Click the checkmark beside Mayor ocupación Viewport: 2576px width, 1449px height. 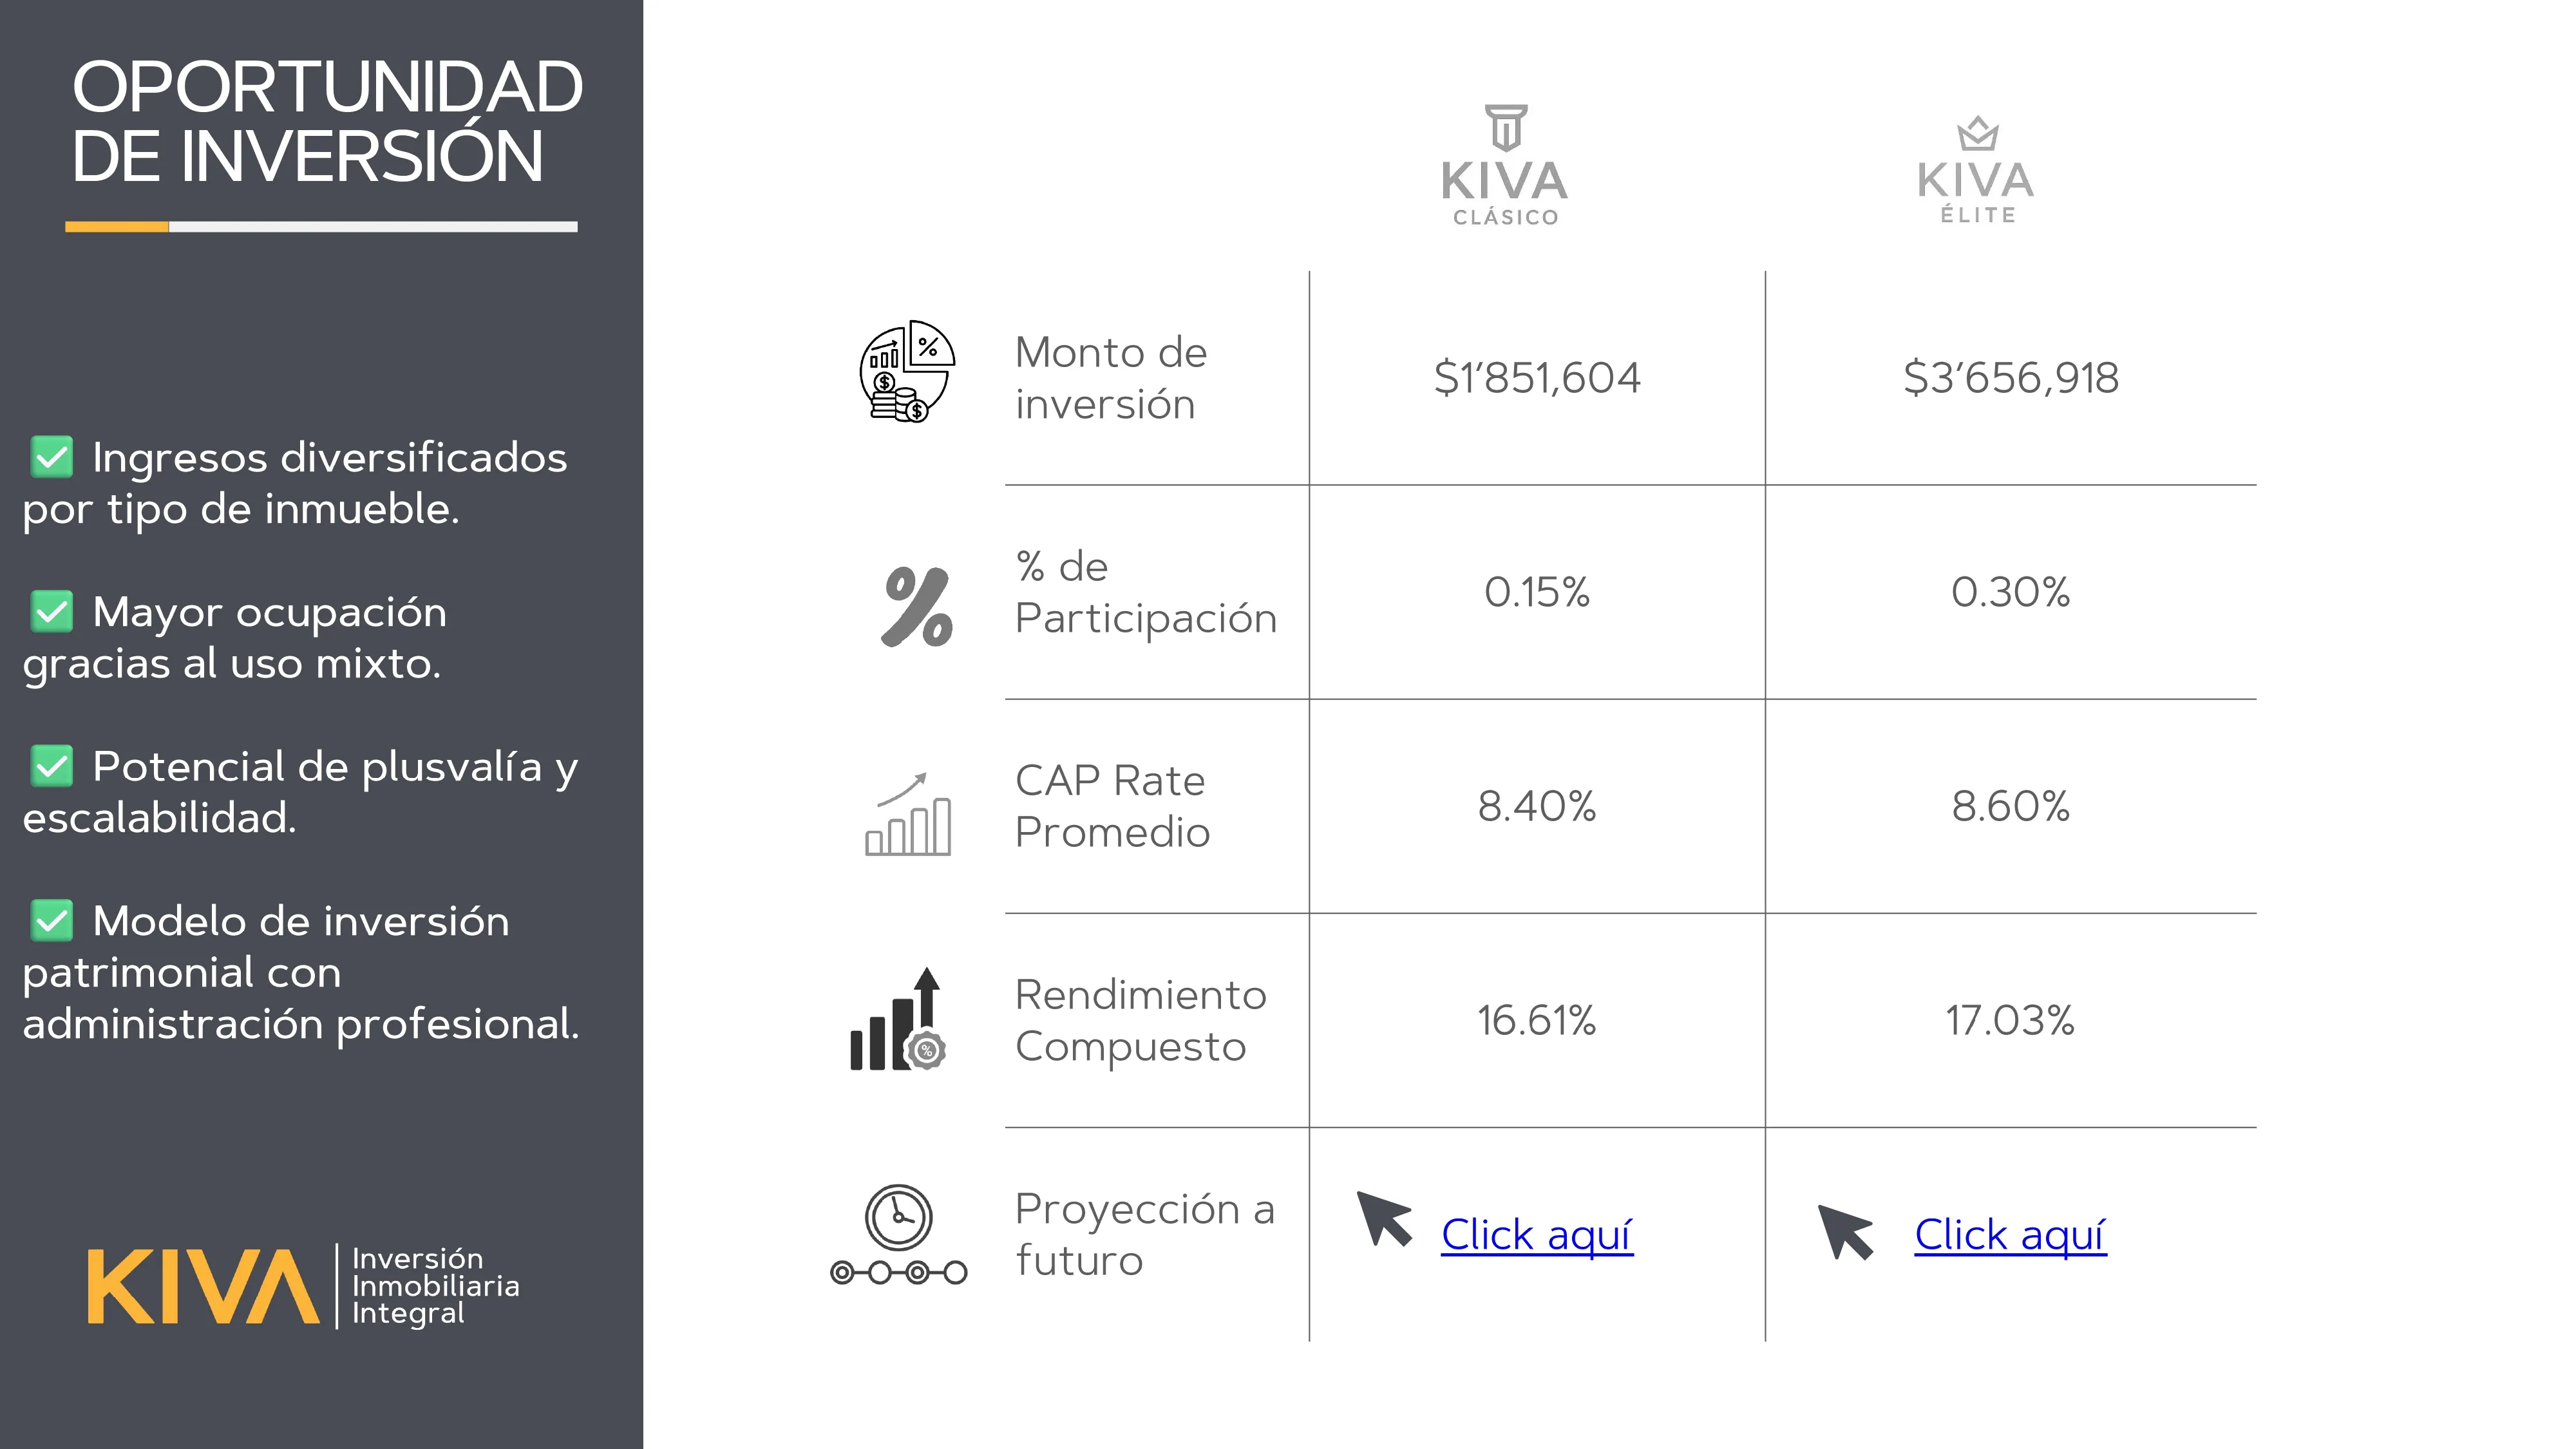pos(52,612)
